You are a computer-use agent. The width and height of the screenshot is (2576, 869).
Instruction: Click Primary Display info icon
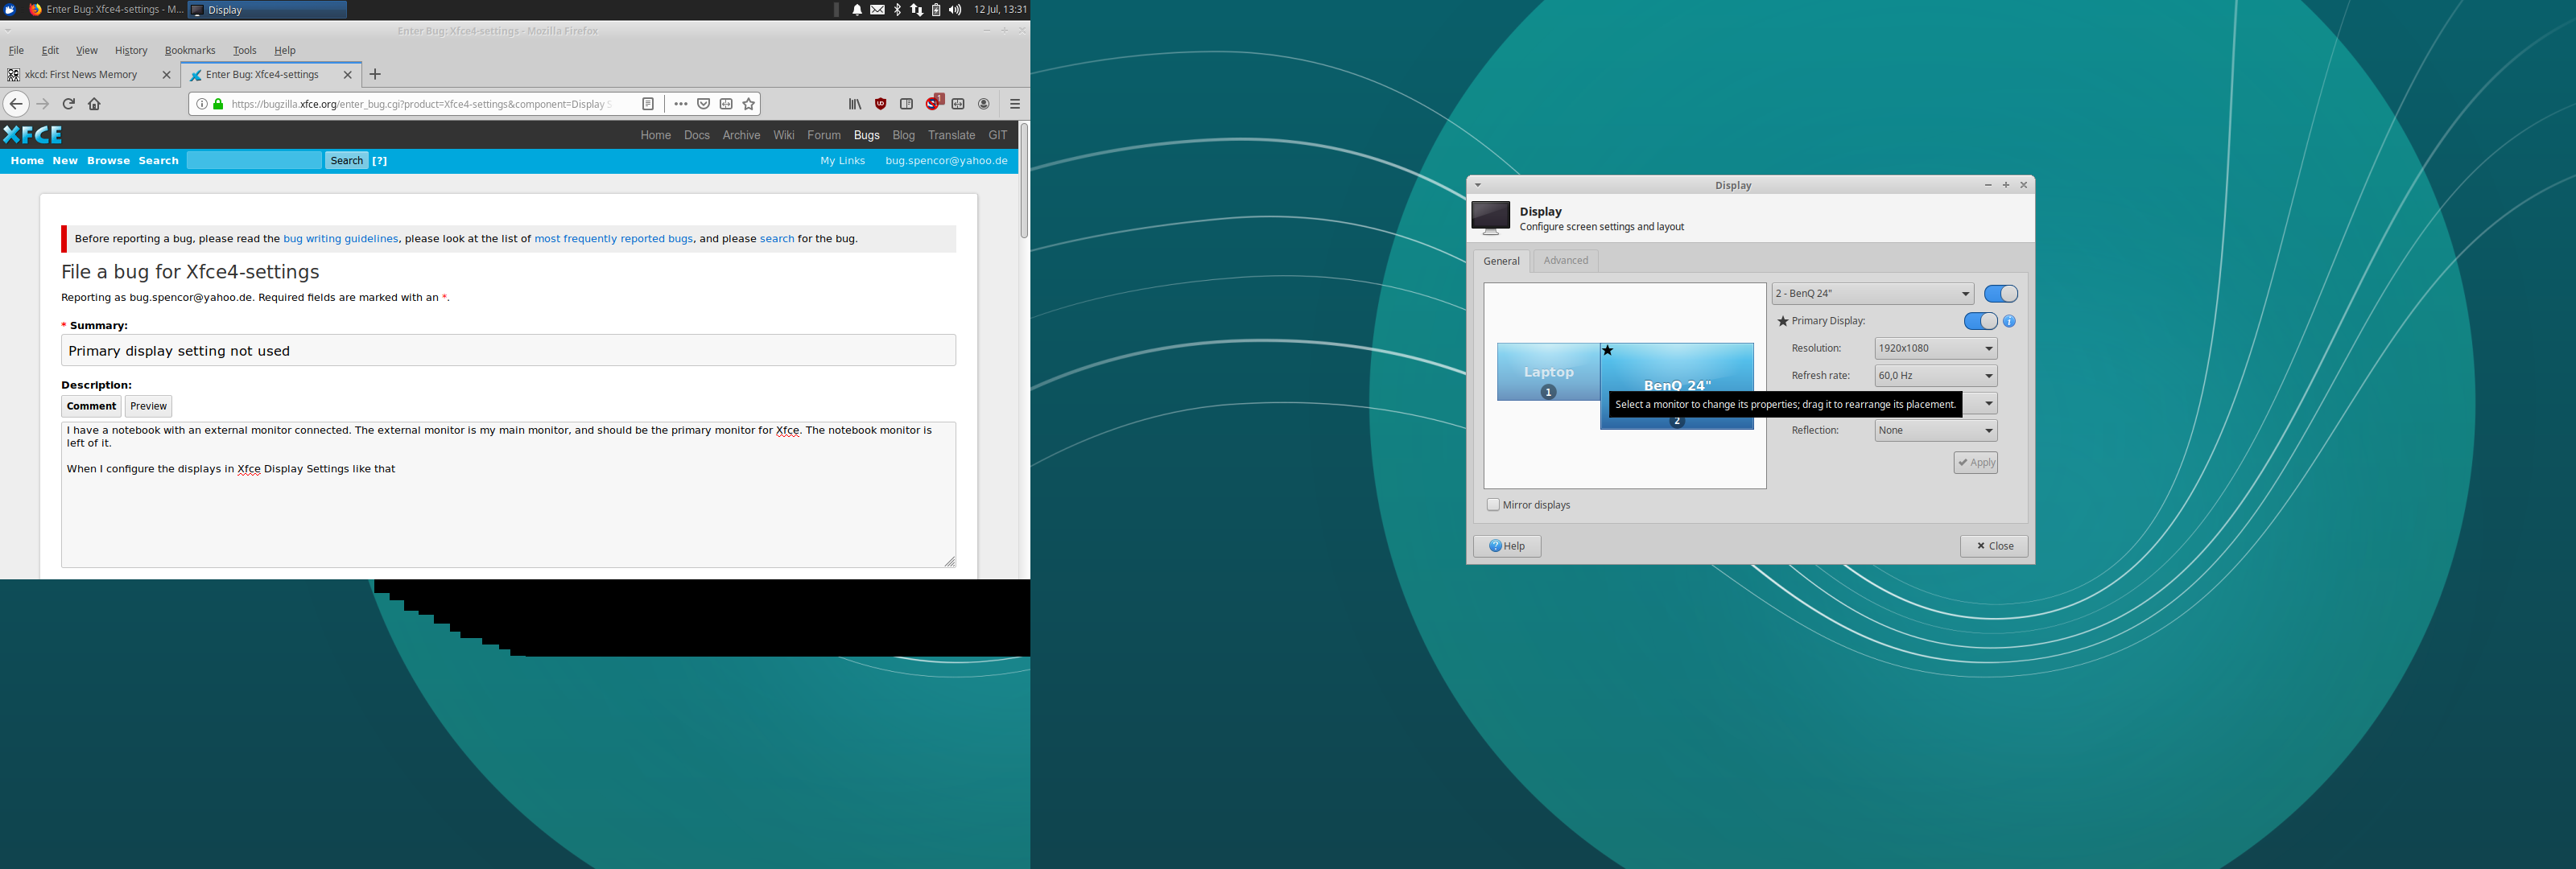pyautogui.click(x=2009, y=321)
